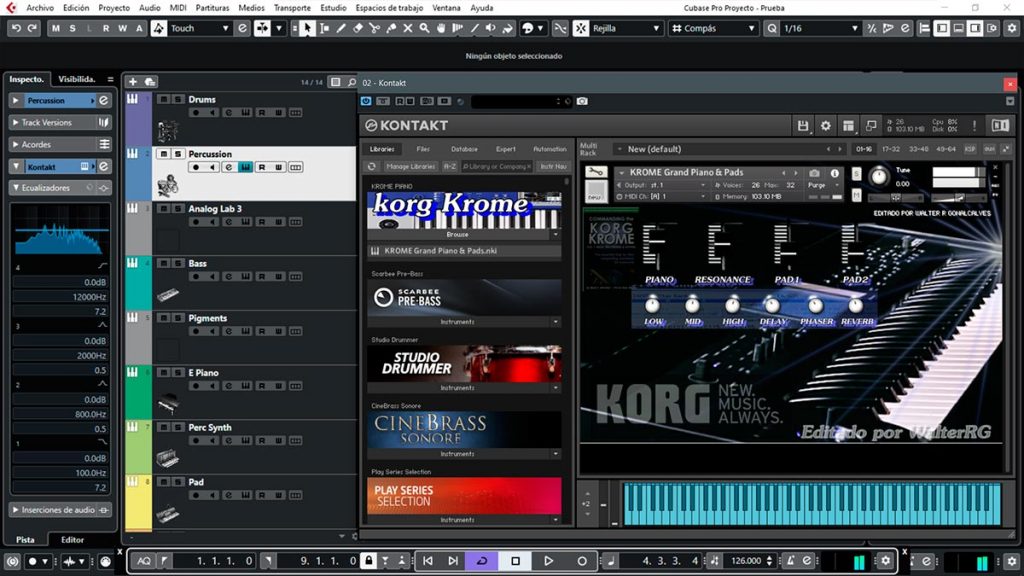Image resolution: width=1024 pixels, height=576 pixels.
Task: Select the Erase tool
Action: tap(358, 28)
